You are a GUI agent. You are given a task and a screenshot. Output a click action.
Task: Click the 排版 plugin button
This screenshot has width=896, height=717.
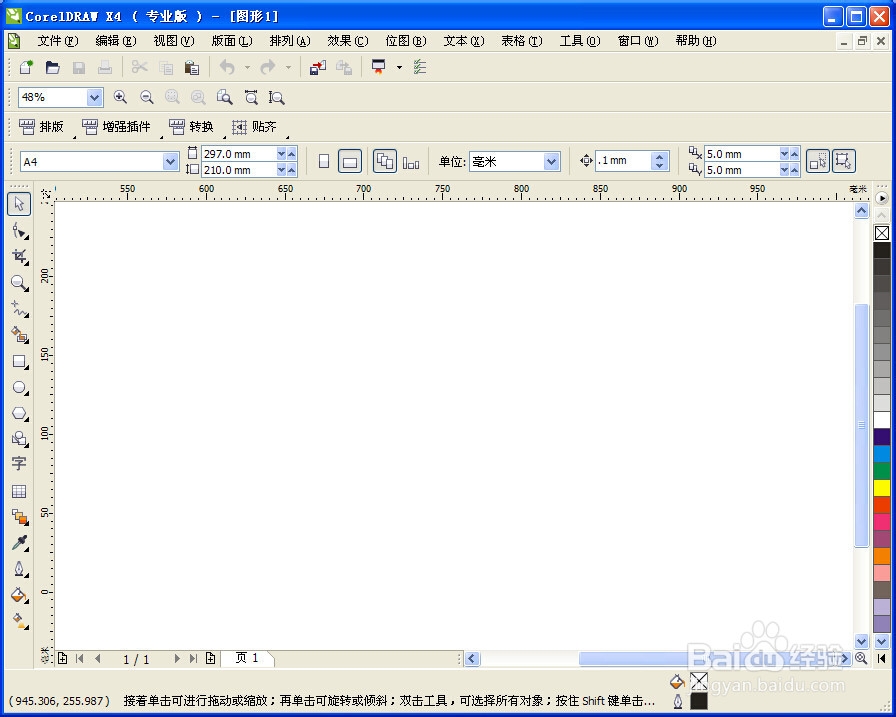41,127
